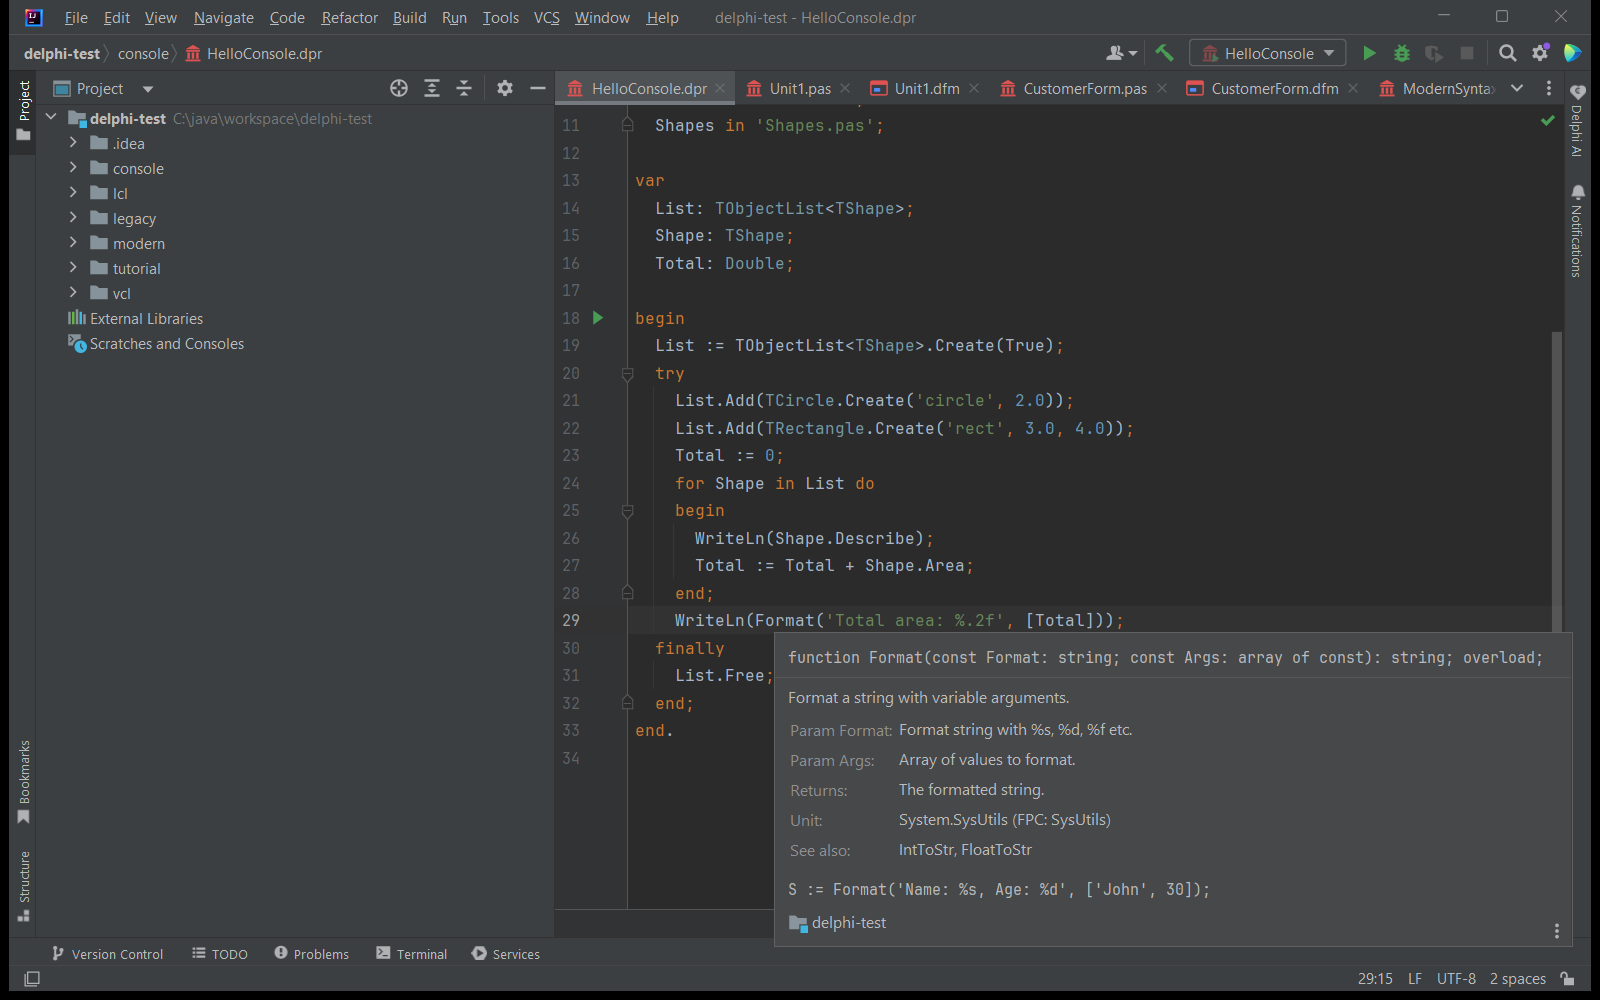Toggle tool window quick access icon
Image resolution: width=1600 pixels, height=1000 pixels.
click(x=32, y=979)
